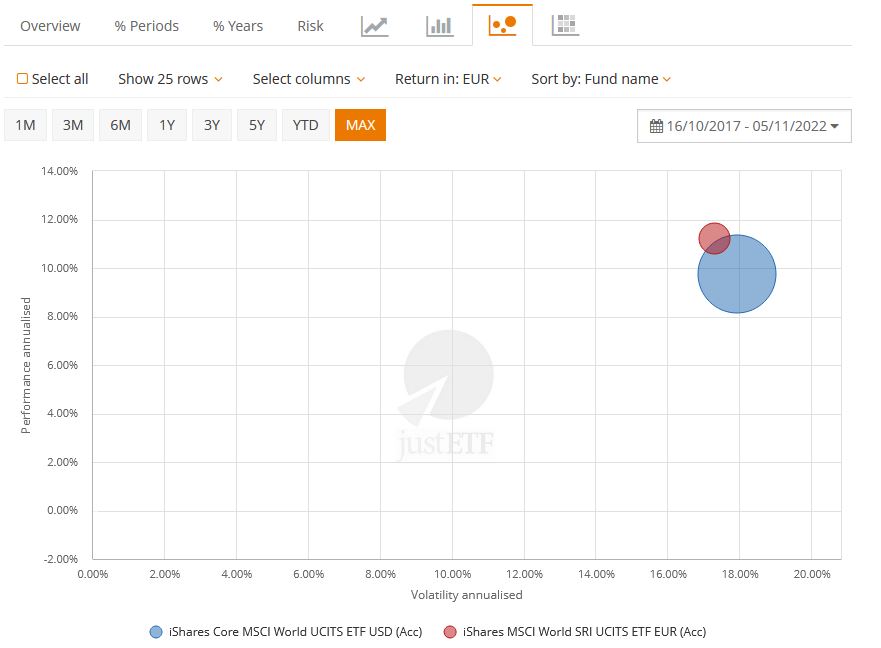This screenshot has width=881, height=648.
Task: Select the 3Y time period
Action: coord(212,125)
